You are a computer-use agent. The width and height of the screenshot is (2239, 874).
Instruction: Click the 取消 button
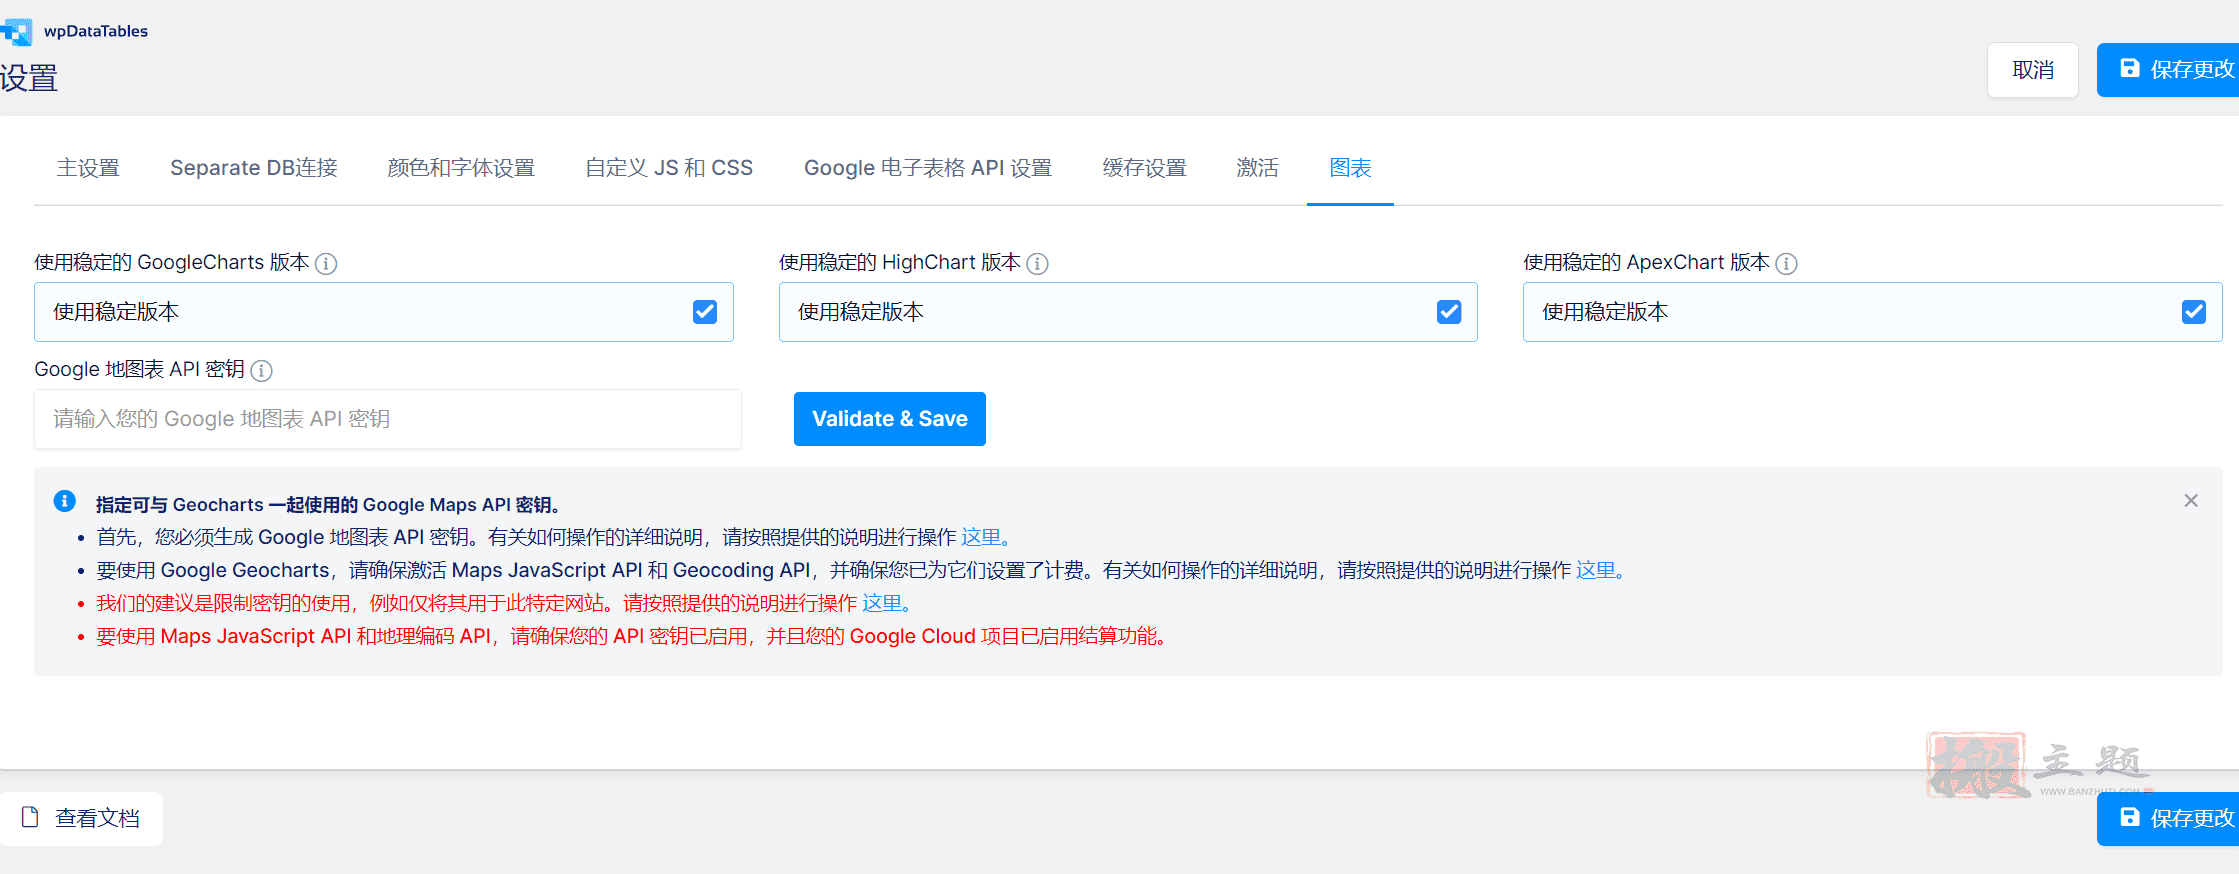2033,70
